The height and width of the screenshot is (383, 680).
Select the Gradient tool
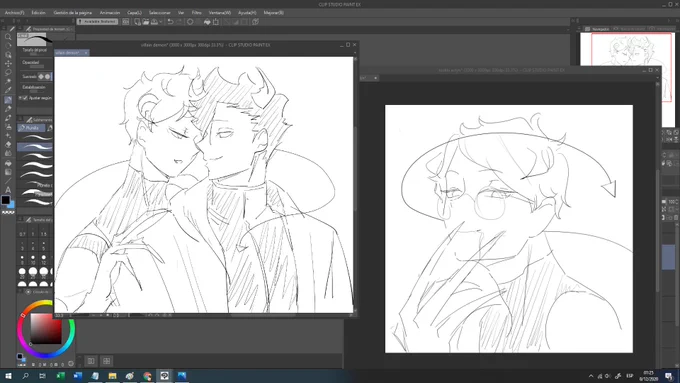8,172
